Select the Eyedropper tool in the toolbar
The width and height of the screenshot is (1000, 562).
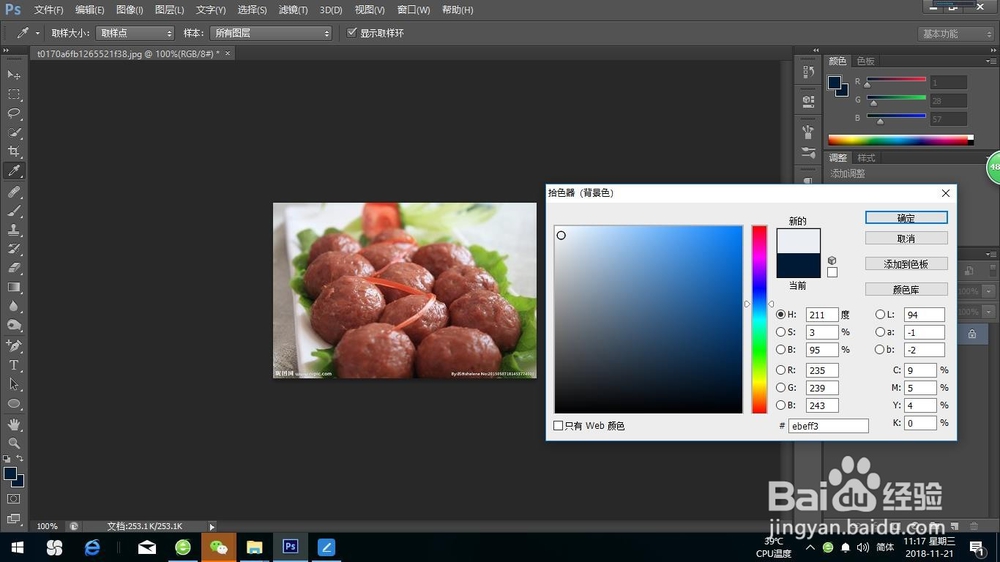click(13, 170)
